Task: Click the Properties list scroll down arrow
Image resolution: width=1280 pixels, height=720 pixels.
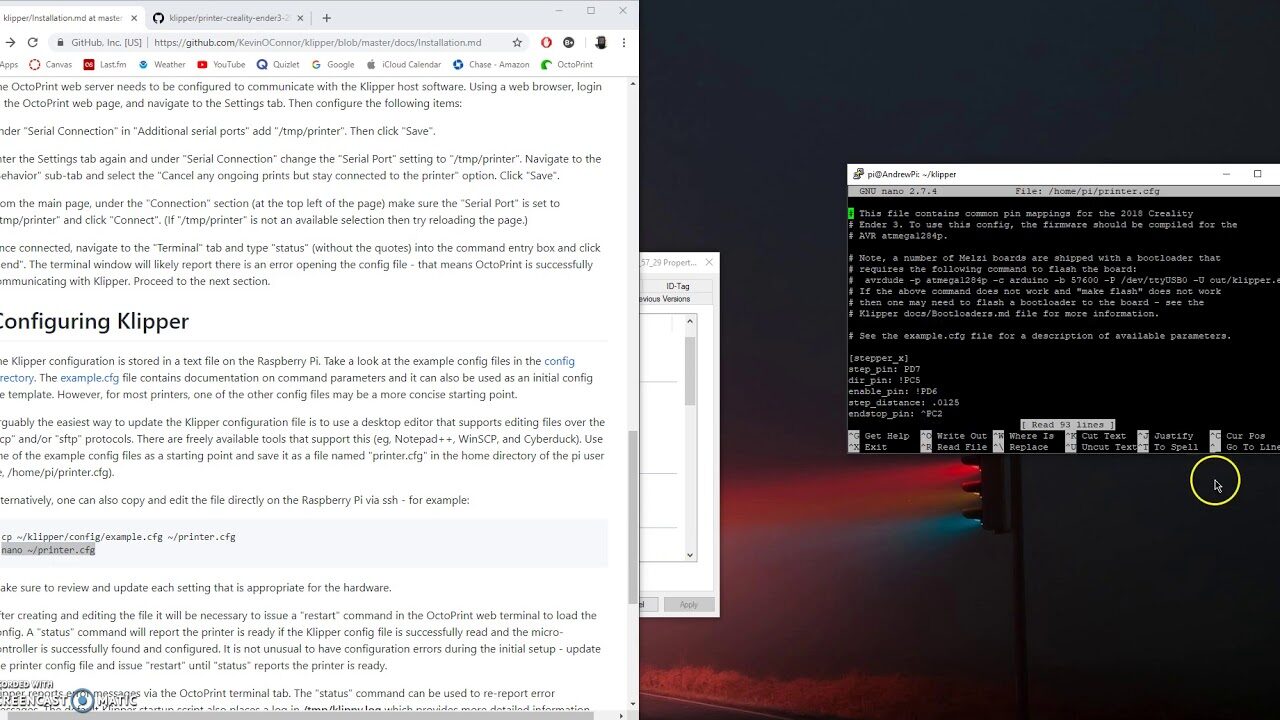Action: 690,555
